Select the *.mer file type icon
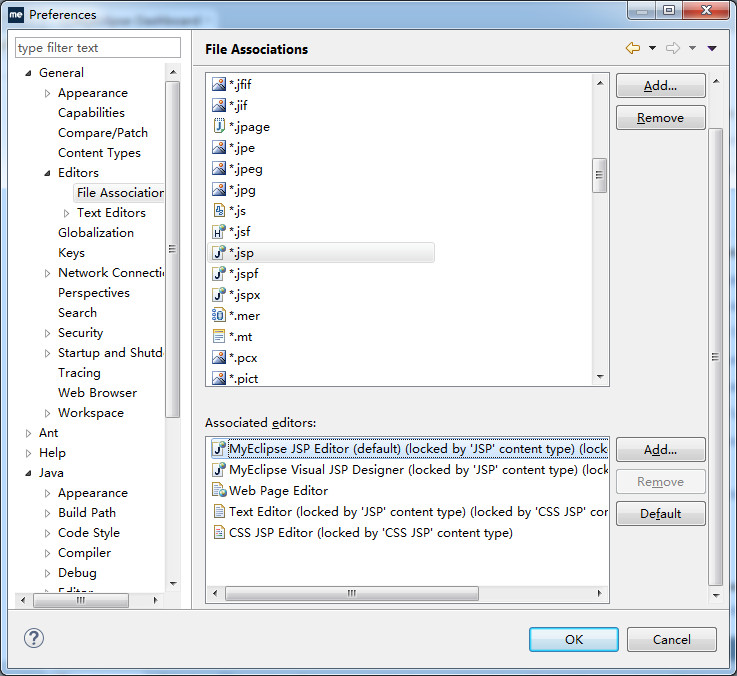The image size is (737, 676). 219,316
